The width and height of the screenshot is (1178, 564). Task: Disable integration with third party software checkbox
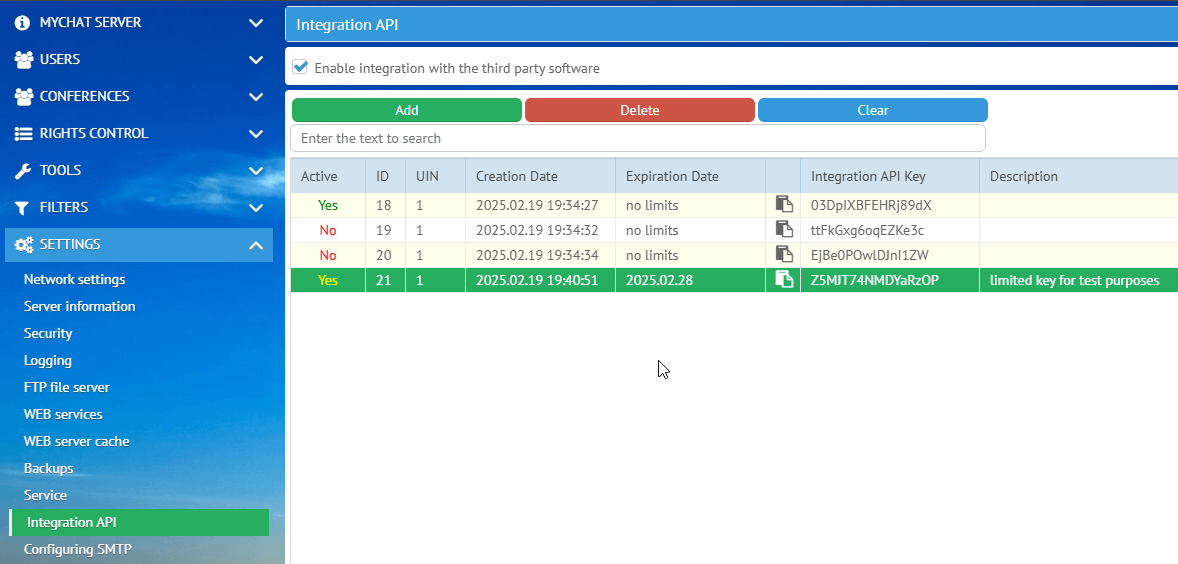coord(299,68)
